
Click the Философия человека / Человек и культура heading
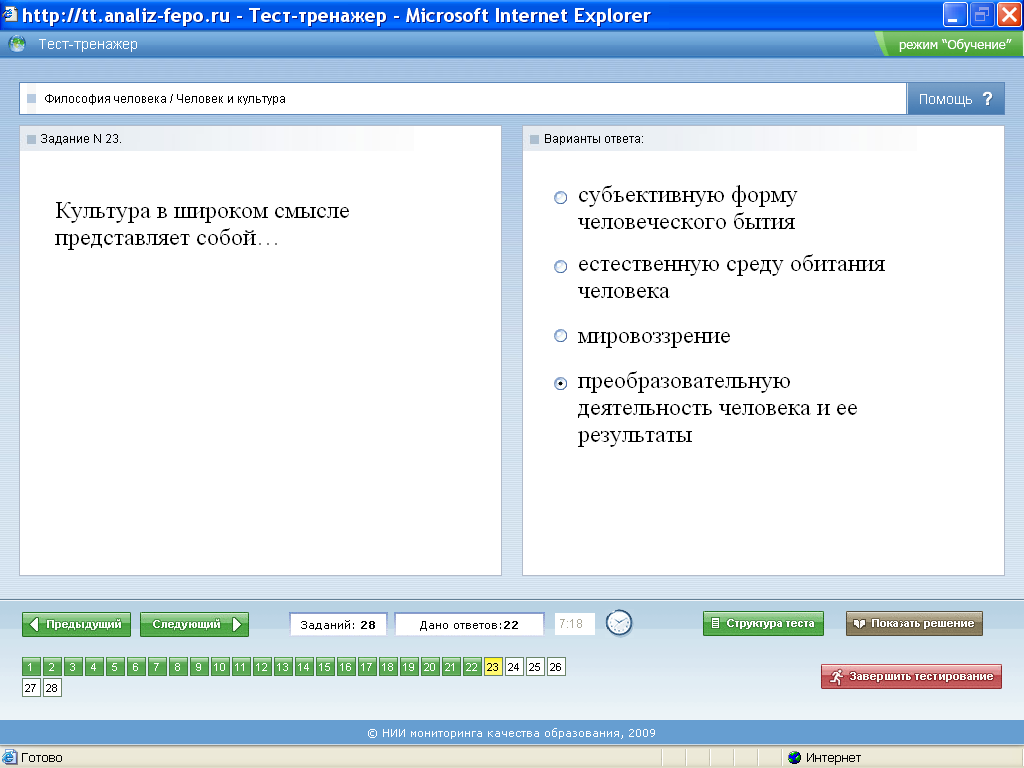pos(165,99)
